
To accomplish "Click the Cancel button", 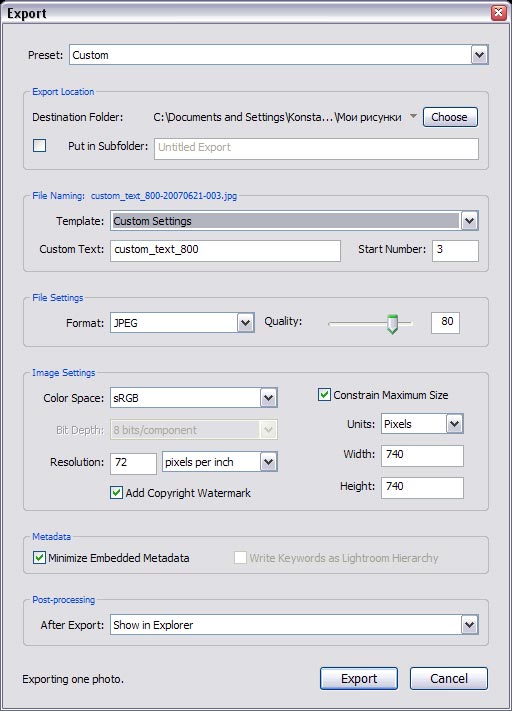I will 449,678.
